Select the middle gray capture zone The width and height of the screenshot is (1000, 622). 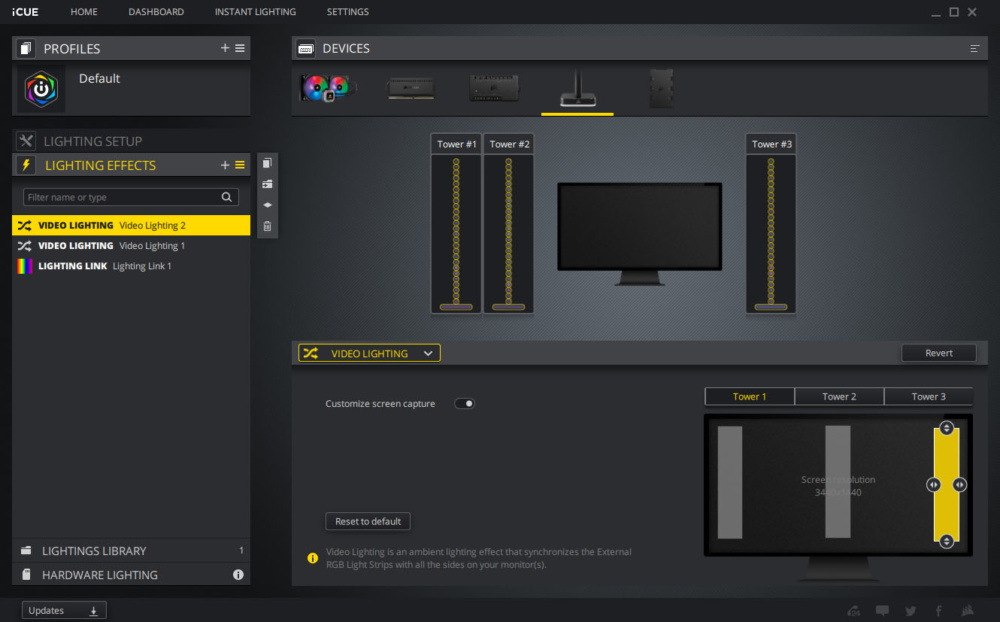pos(837,482)
